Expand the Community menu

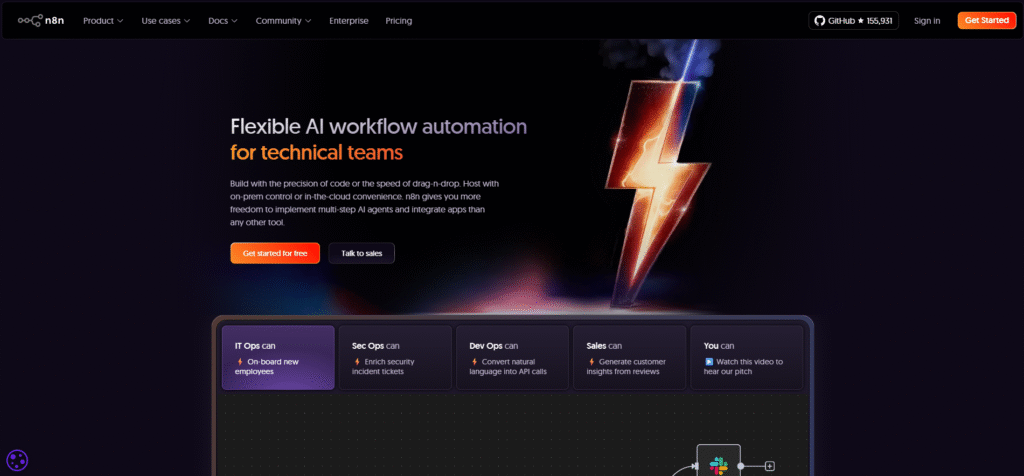tap(282, 21)
